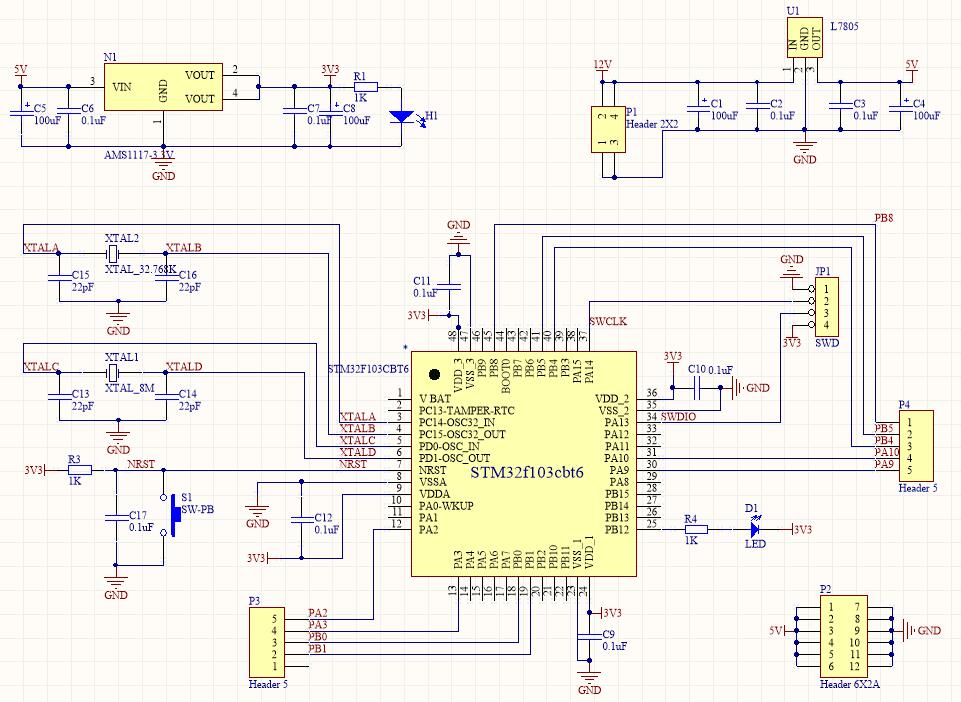Select the XTAL1 8M crystal symbol

pos(113,372)
